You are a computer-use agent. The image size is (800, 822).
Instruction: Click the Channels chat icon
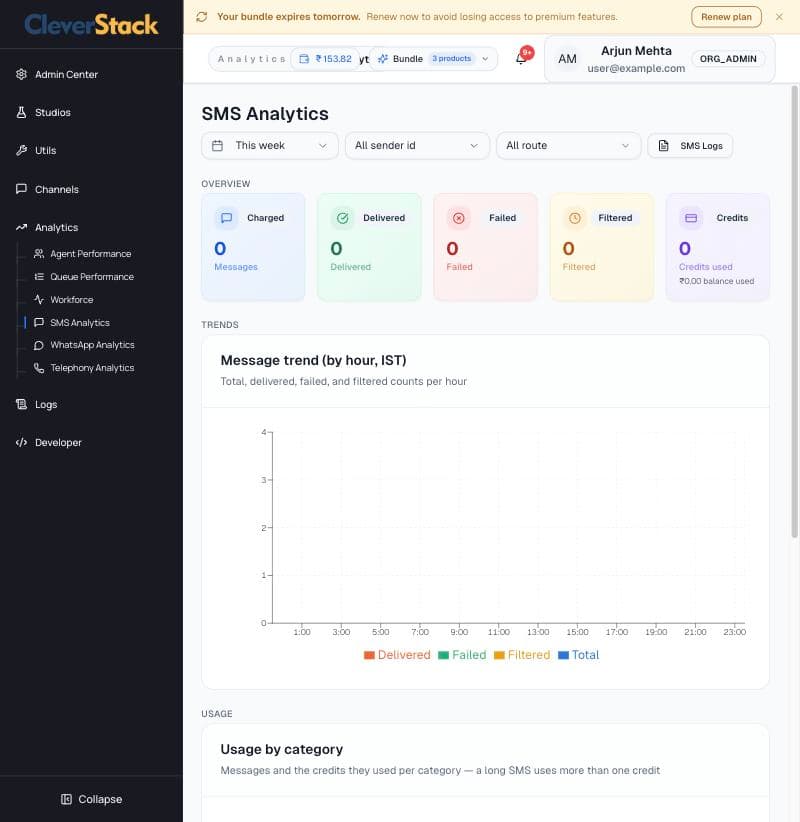coord(21,189)
